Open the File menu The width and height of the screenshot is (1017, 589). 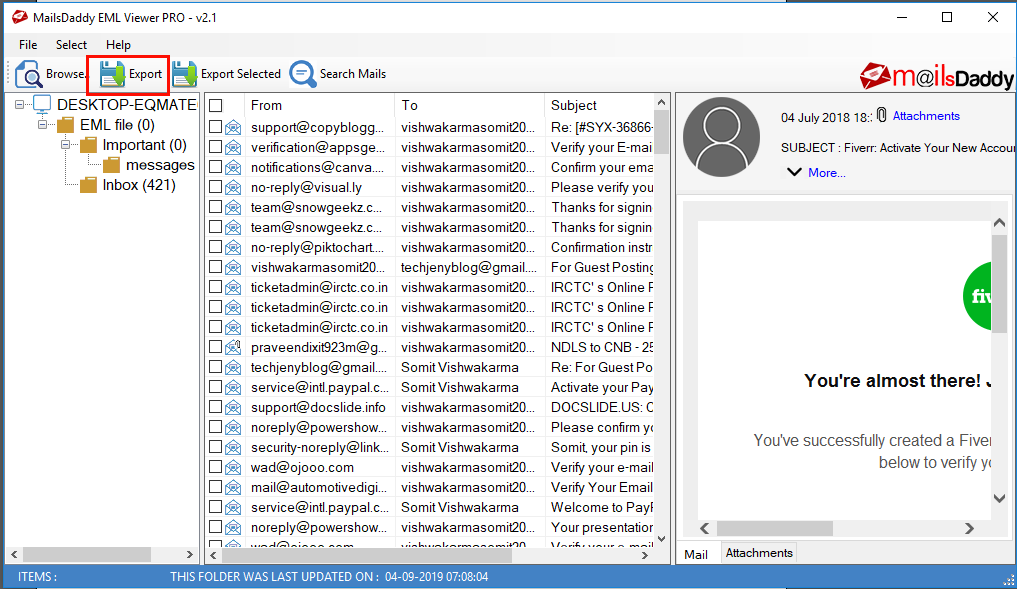point(28,45)
